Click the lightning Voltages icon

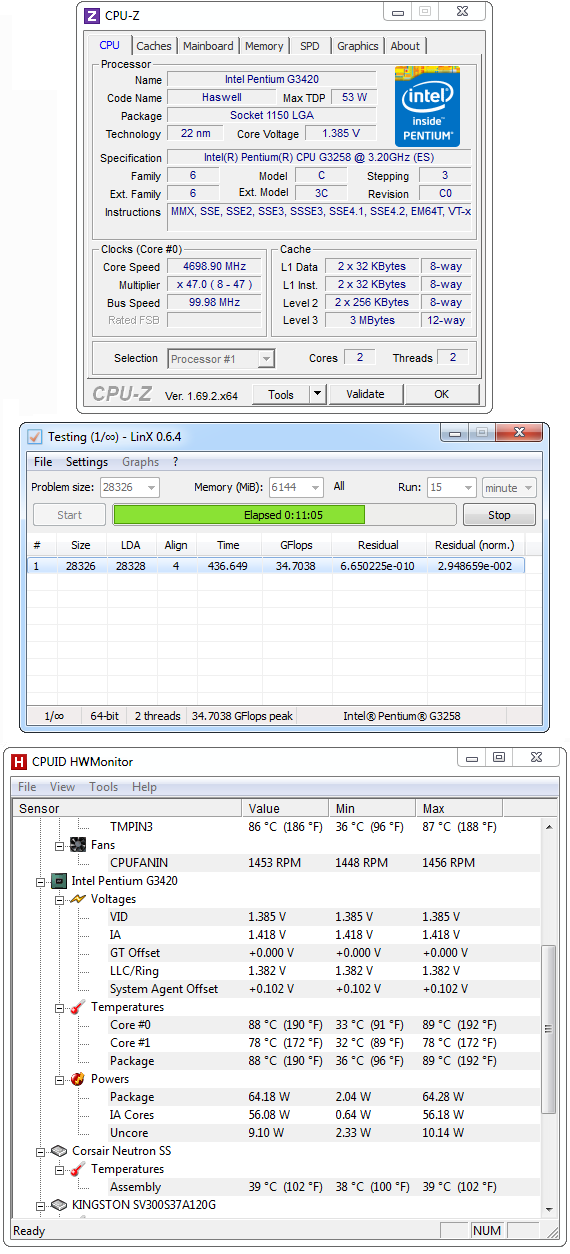point(78,899)
